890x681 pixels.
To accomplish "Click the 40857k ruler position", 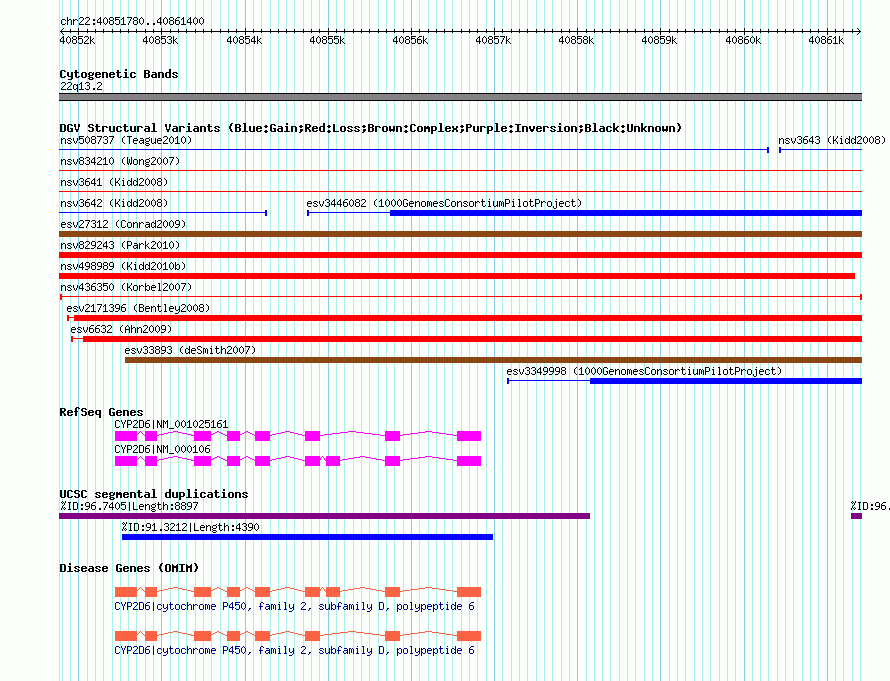I will coord(493,40).
